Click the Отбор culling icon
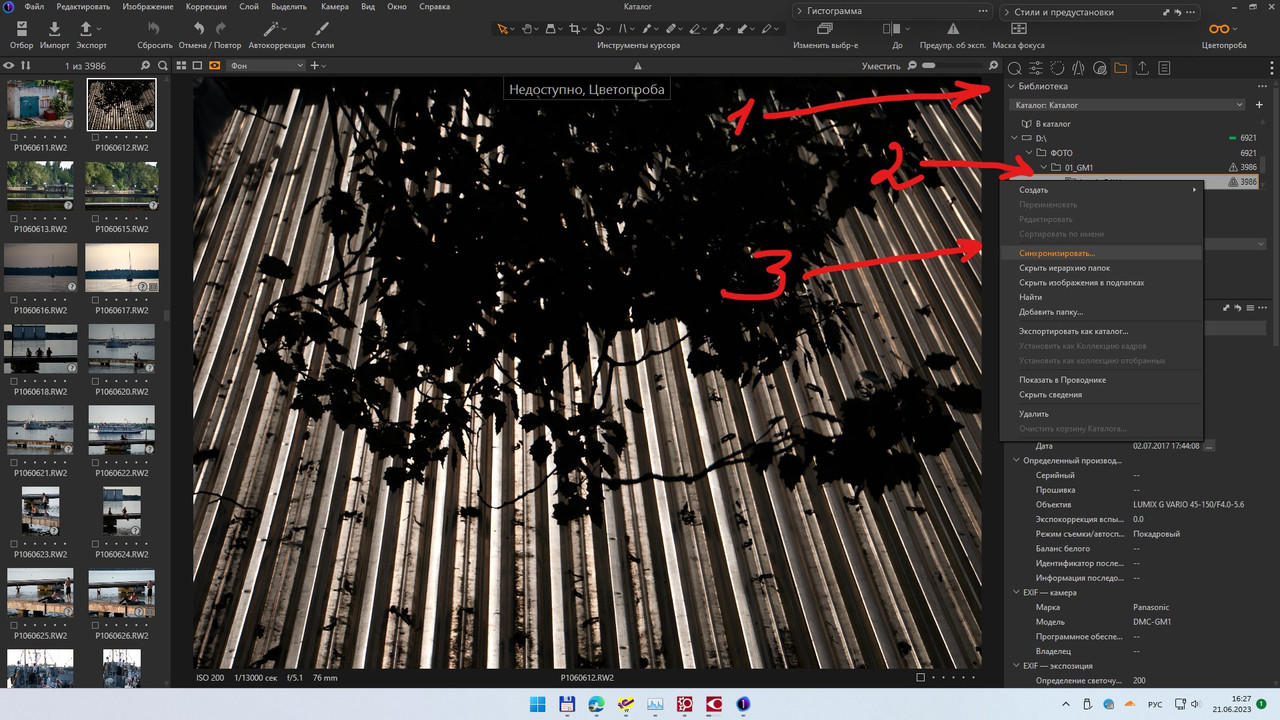Image resolution: width=1280 pixels, height=720 pixels. 21,29
